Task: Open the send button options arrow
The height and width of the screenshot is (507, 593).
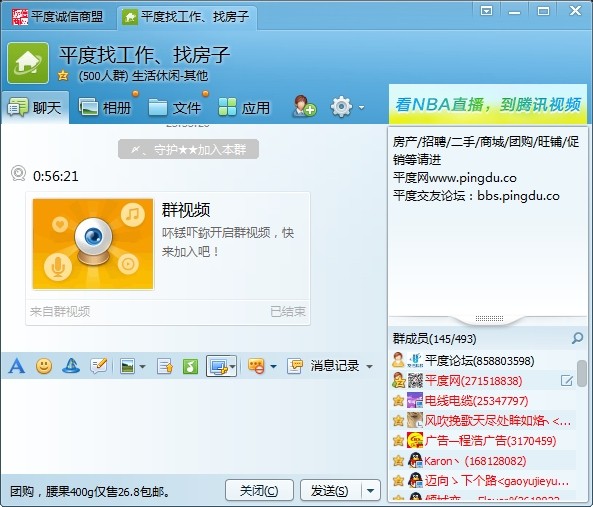Action: tap(371, 491)
